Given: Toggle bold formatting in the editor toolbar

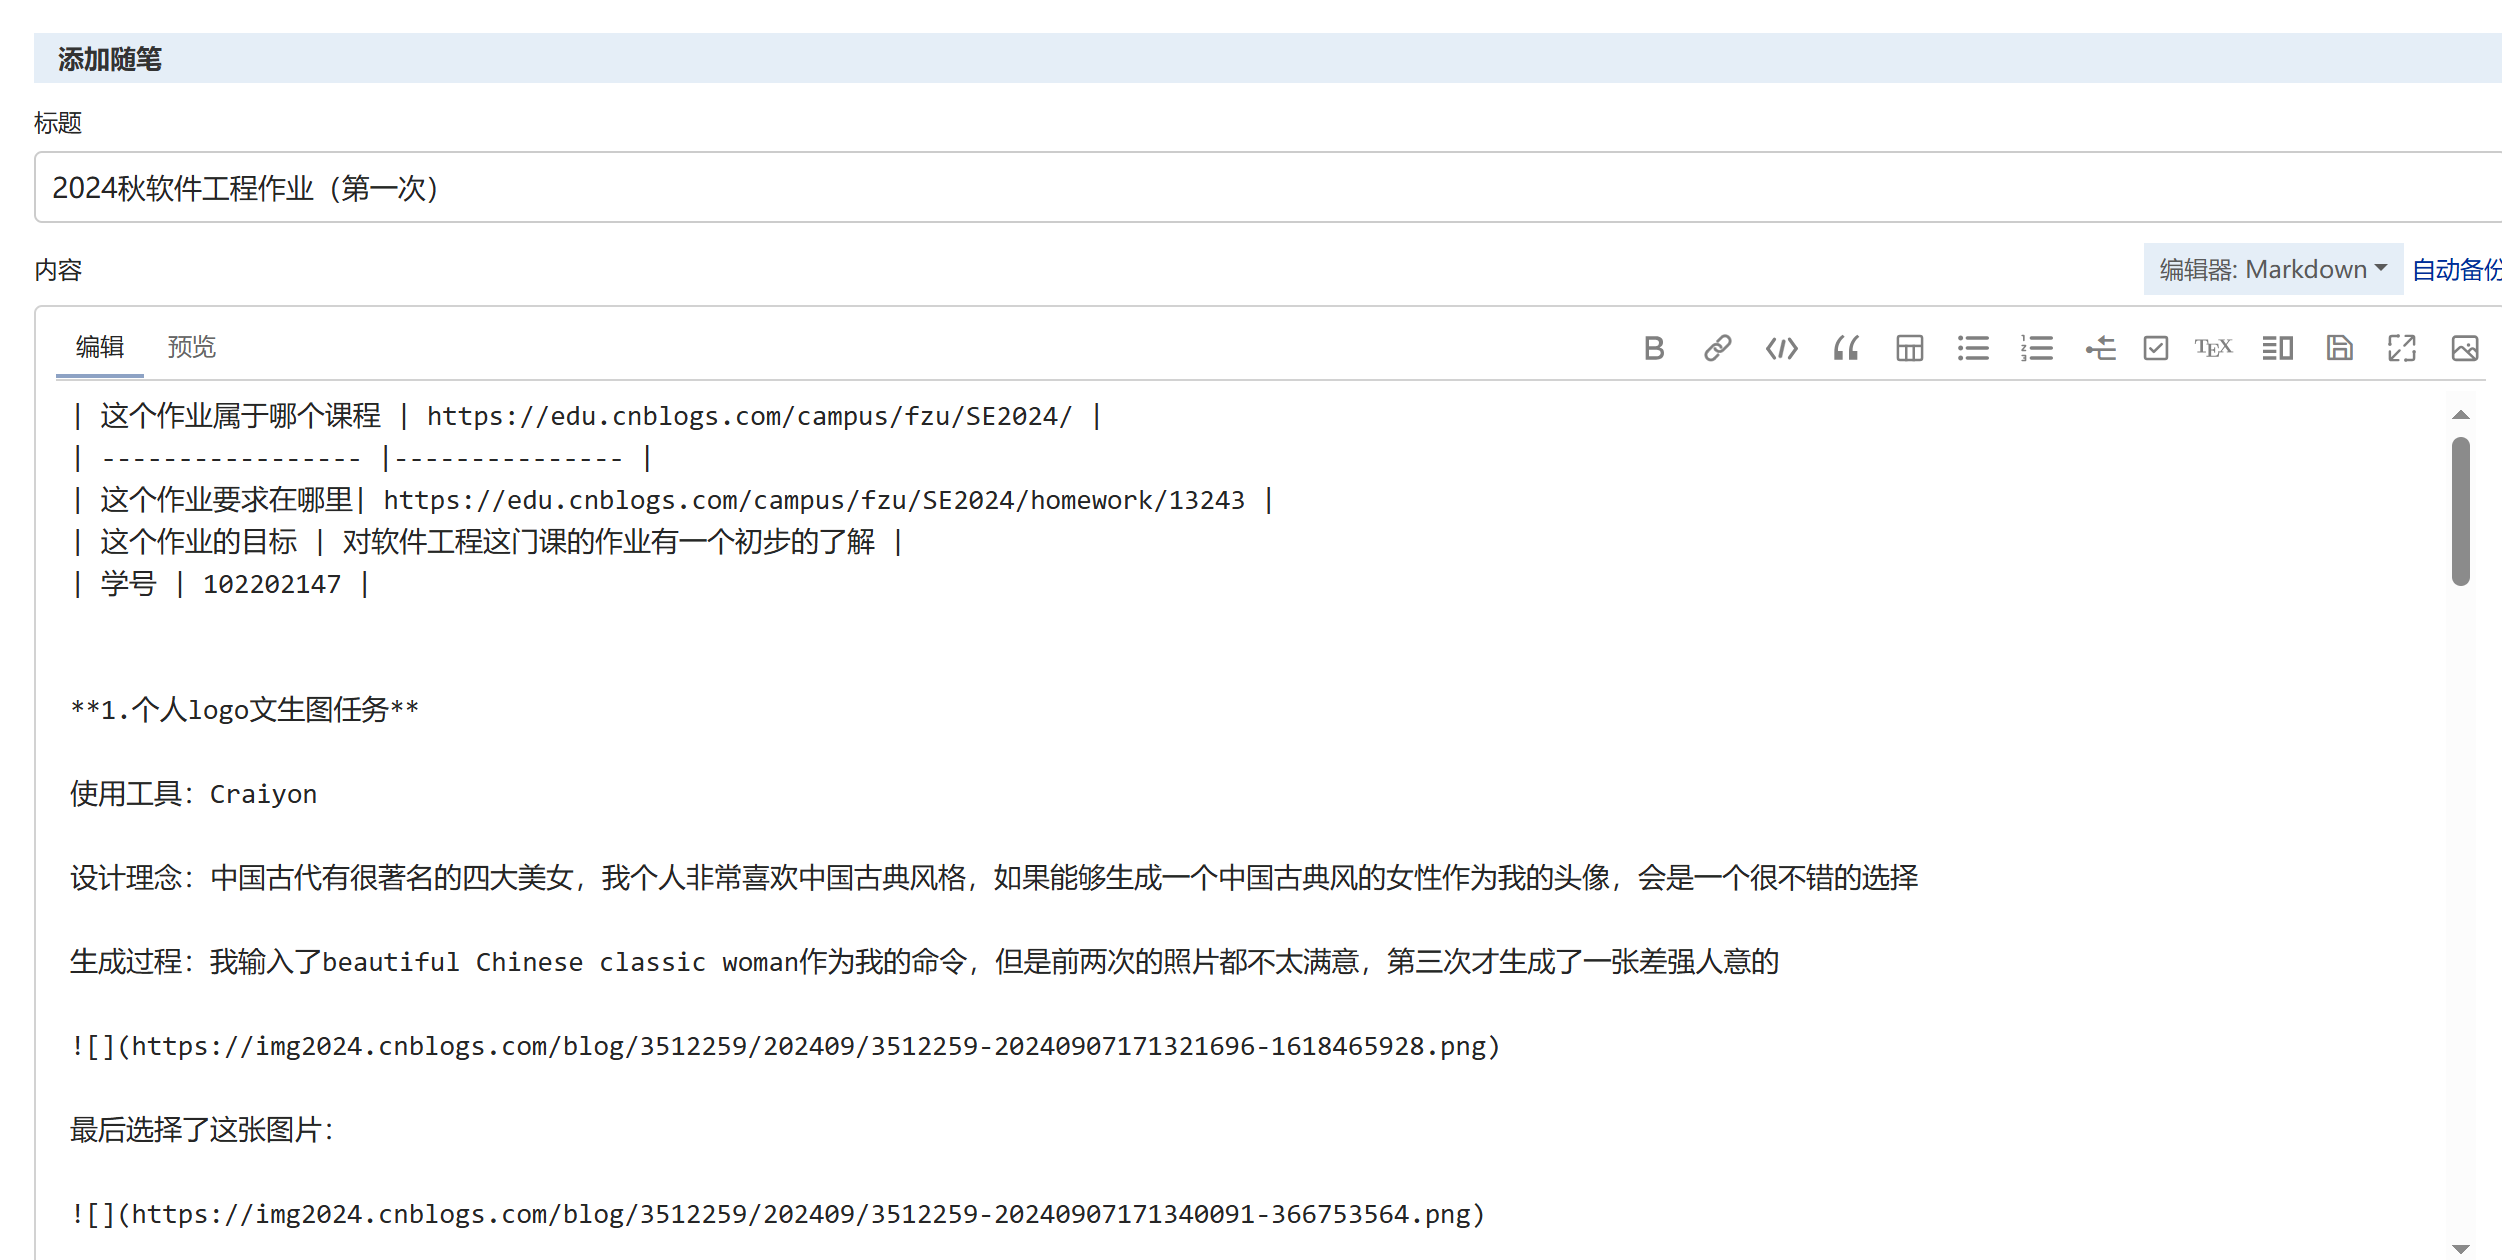Looking at the screenshot, I should pos(1654,348).
